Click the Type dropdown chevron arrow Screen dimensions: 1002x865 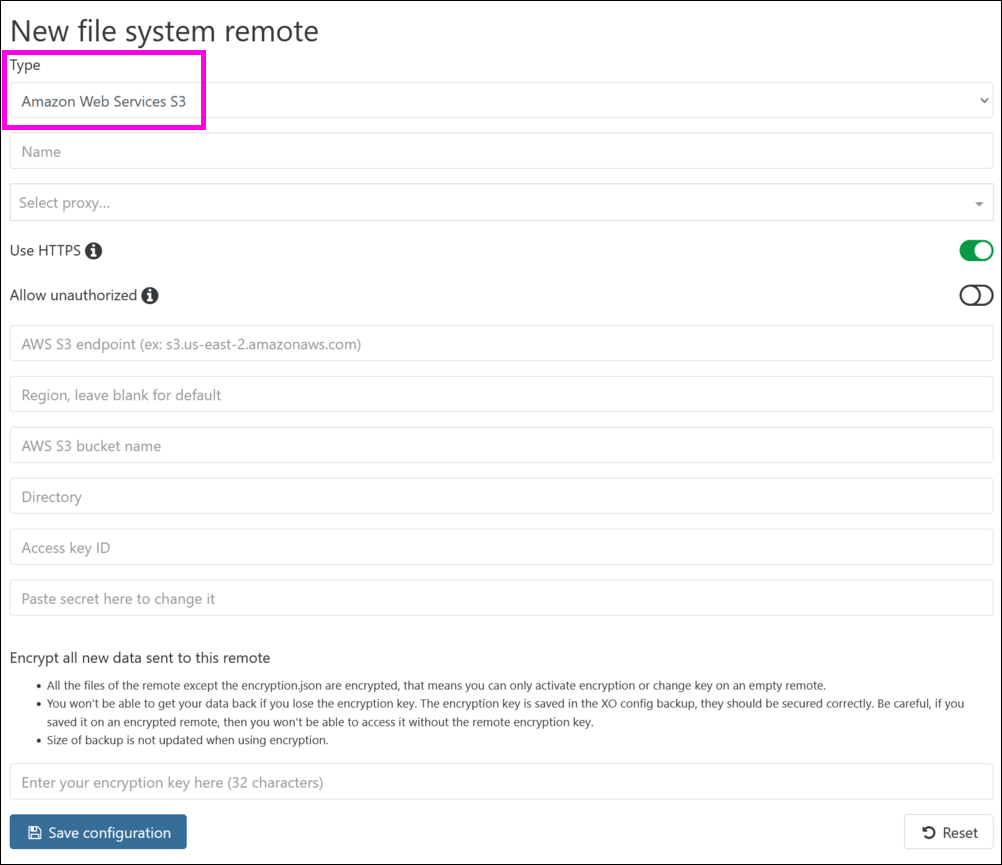click(x=984, y=100)
